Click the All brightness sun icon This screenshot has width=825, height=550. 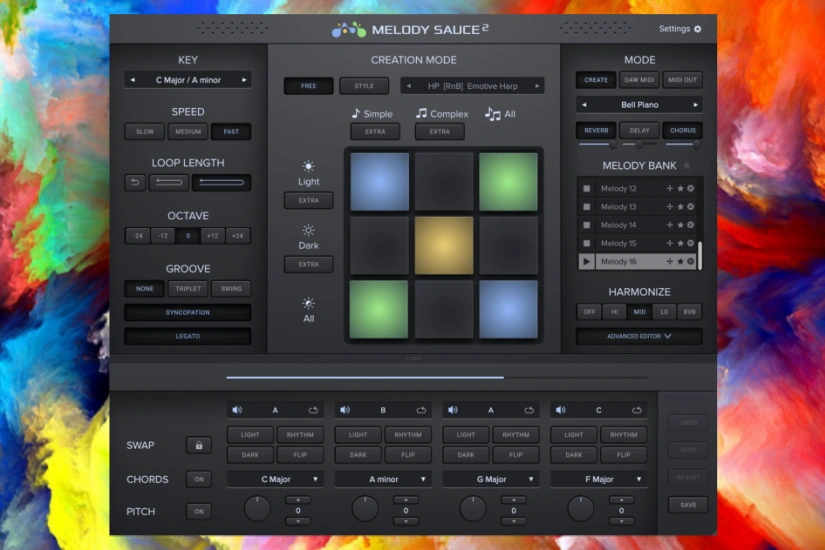tap(308, 304)
